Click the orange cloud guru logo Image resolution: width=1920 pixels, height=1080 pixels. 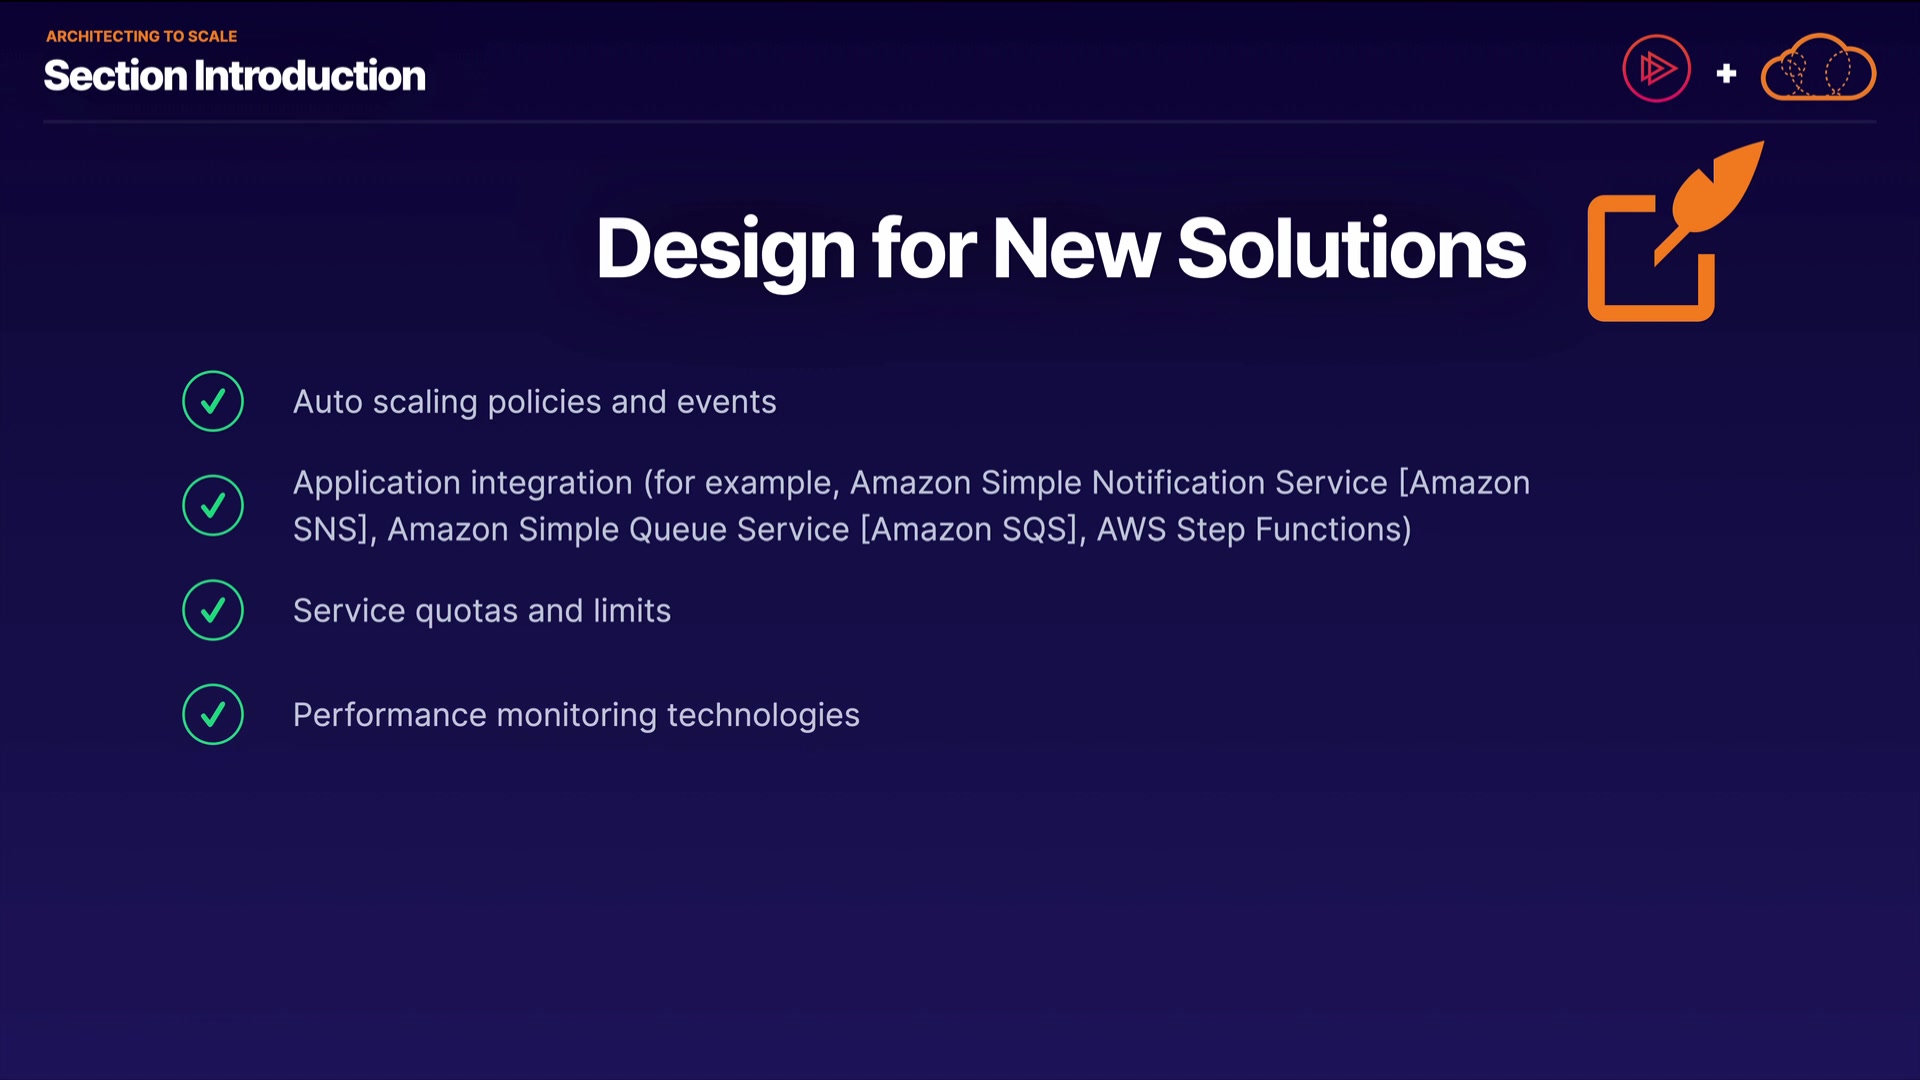point(1818,68)
